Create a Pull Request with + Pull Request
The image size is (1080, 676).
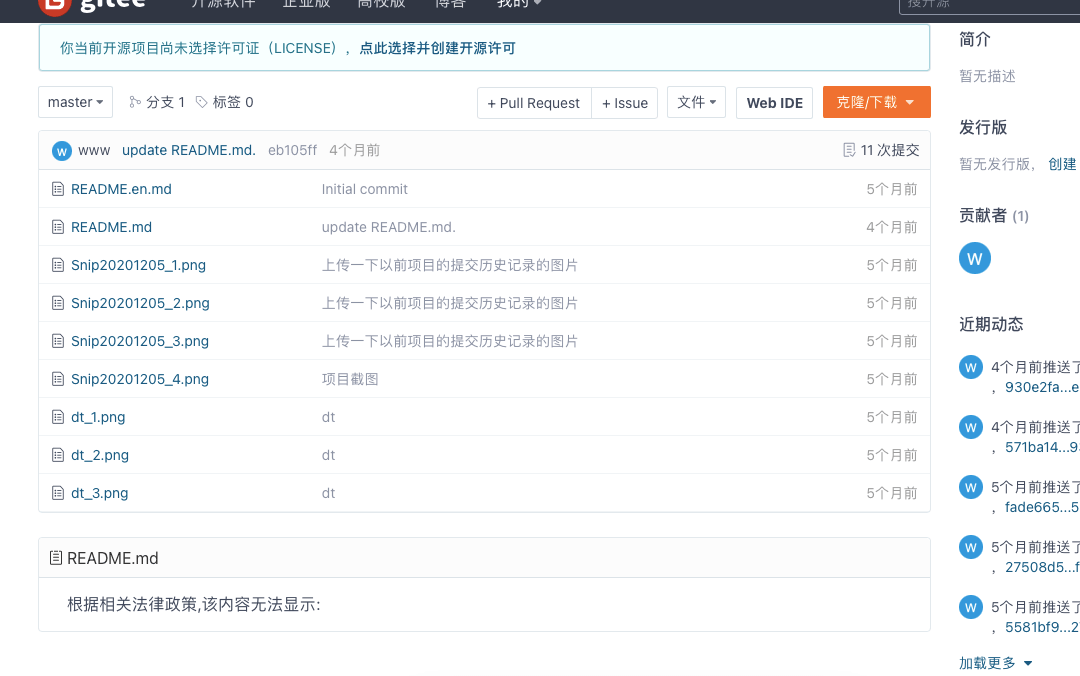[533, 102]
